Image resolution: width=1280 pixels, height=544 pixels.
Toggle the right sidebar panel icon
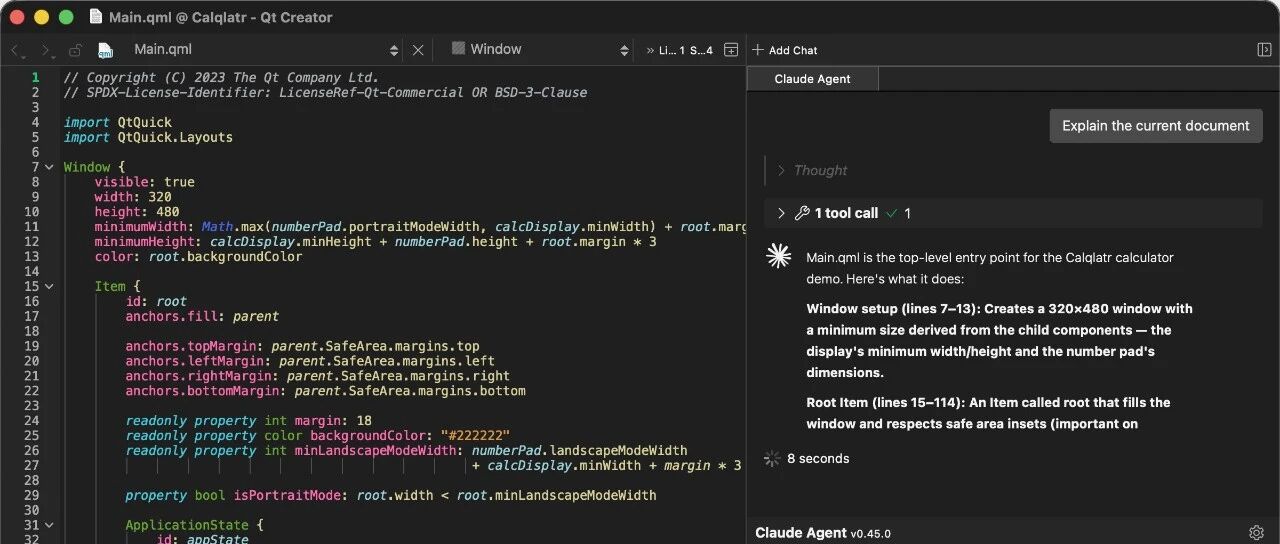tap(1264, 50)
